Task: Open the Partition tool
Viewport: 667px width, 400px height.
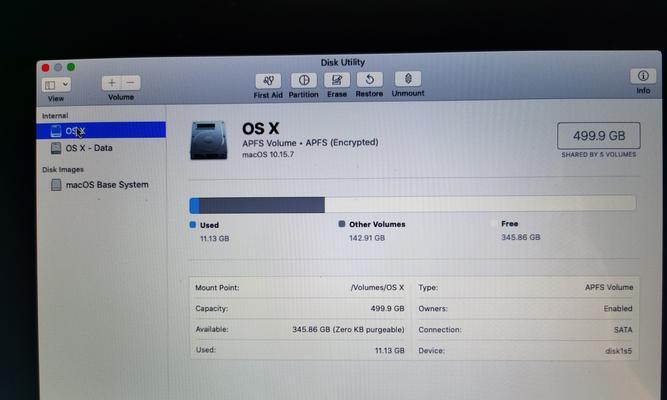Action: 304,80
